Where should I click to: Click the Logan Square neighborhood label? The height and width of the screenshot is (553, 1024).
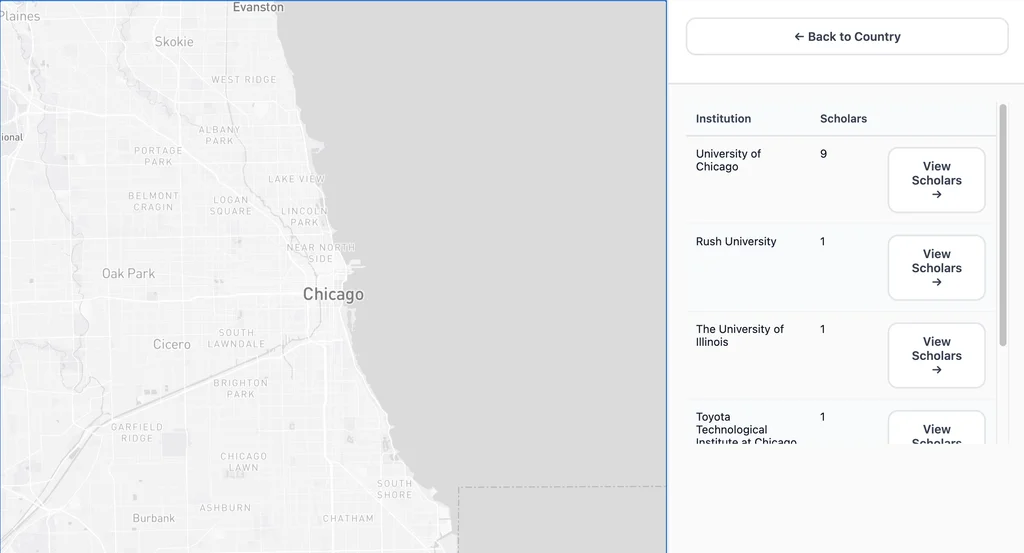click(x=231, y=206)
